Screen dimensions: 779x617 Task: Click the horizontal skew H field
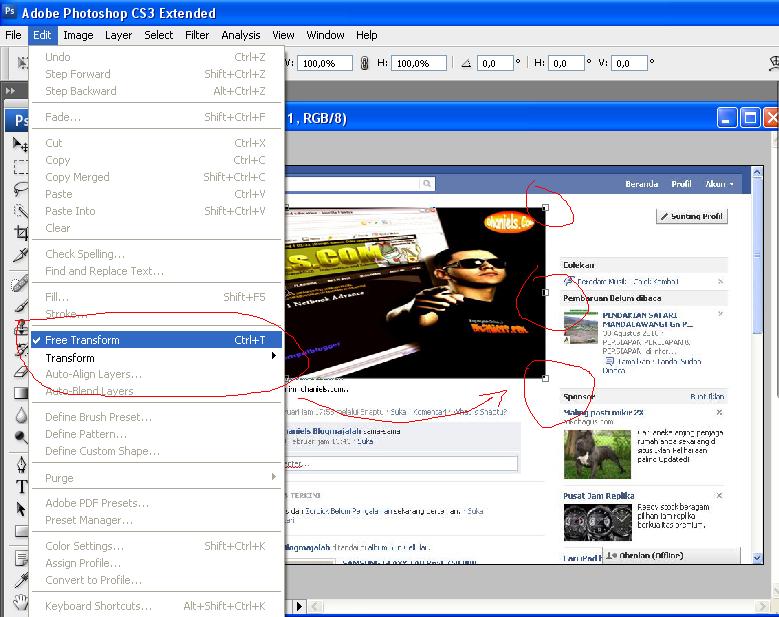[x=566, y=63]
